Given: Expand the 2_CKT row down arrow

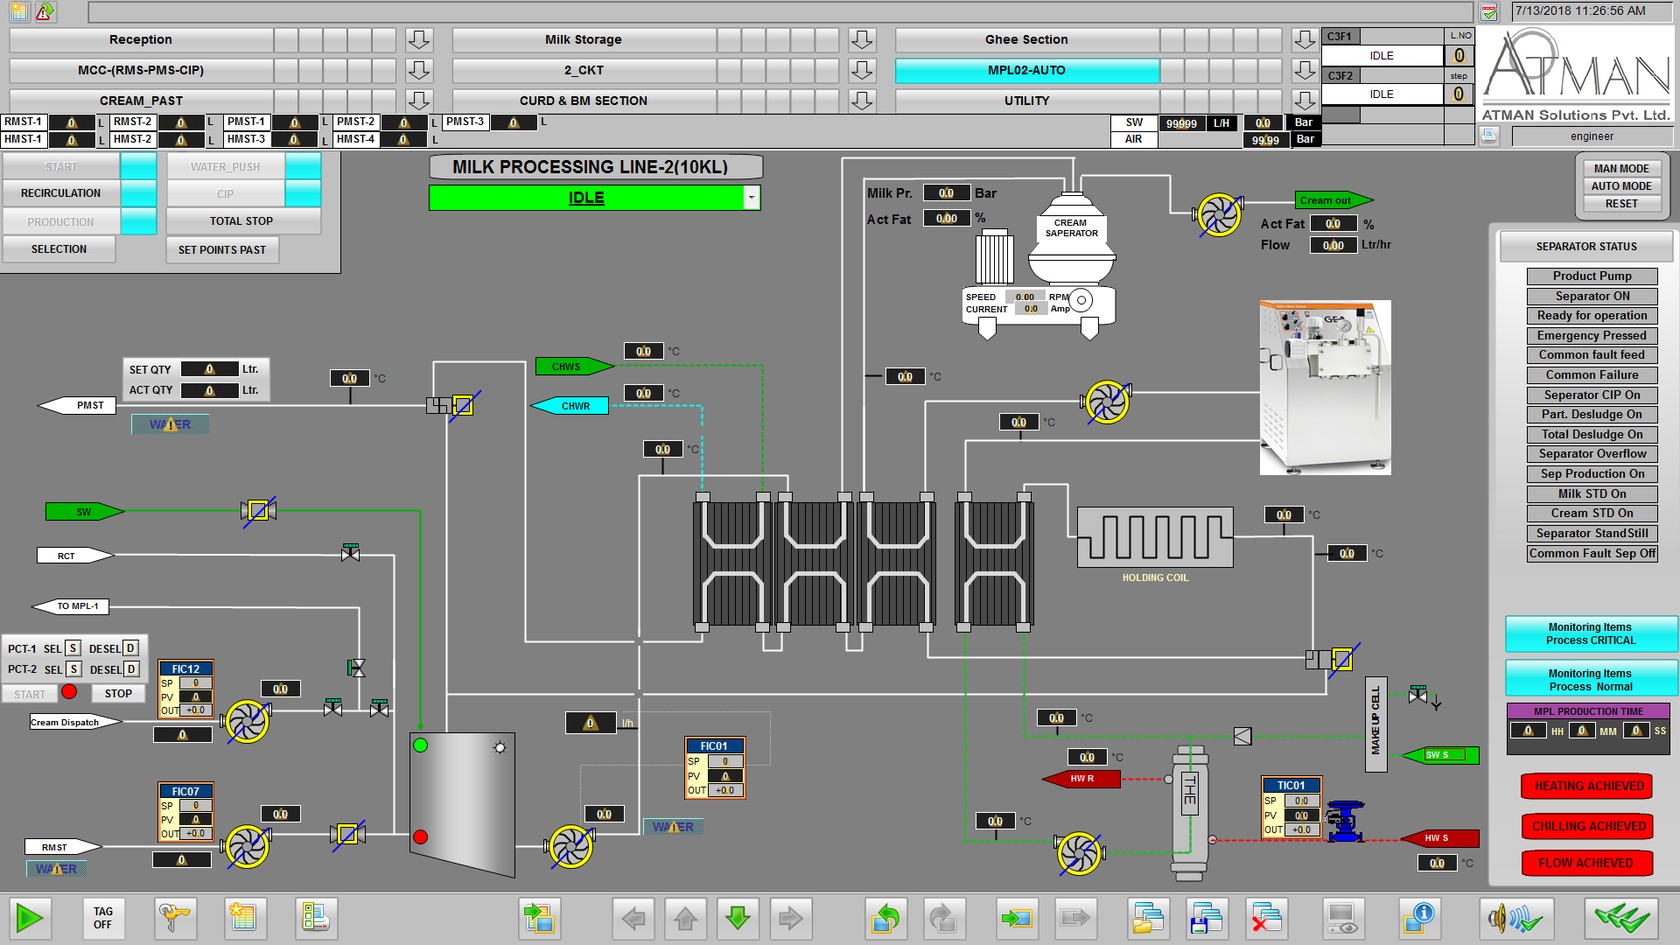Looking at the screenshot, I should coord(862,70).
